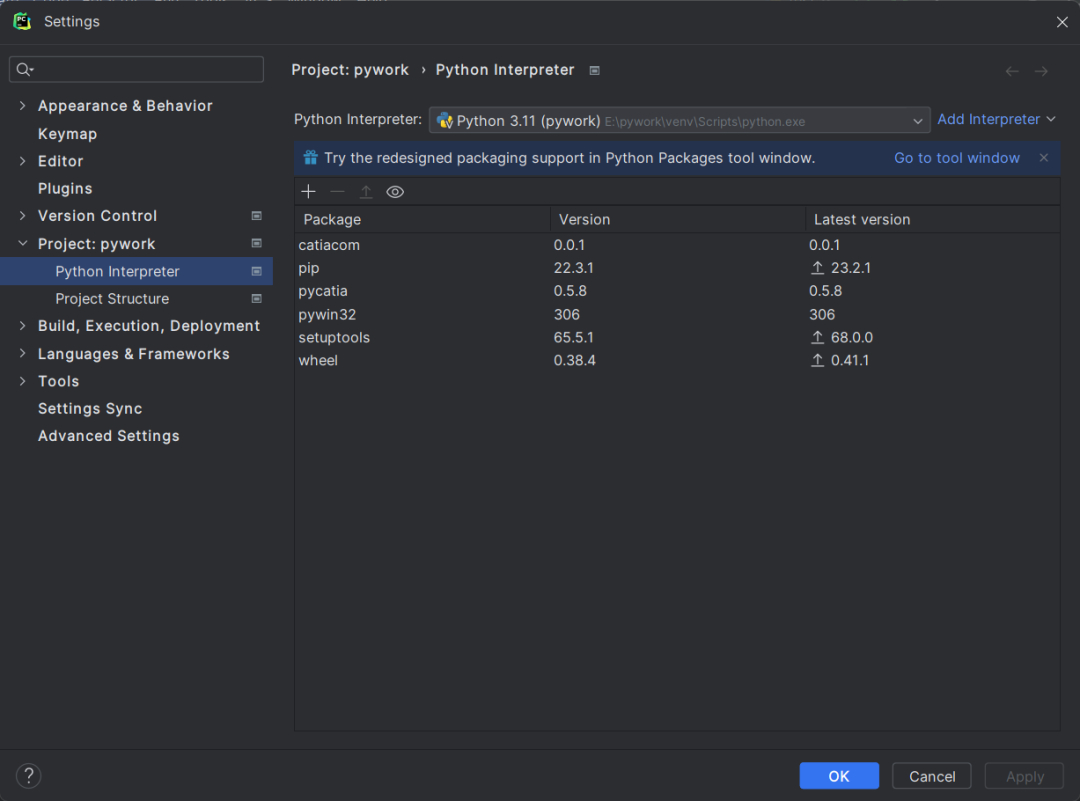Image resolution: width=1080 pixels, height=801 pixels.
Task: Sort by Latest version column header
Action: (x=933, y=219)
